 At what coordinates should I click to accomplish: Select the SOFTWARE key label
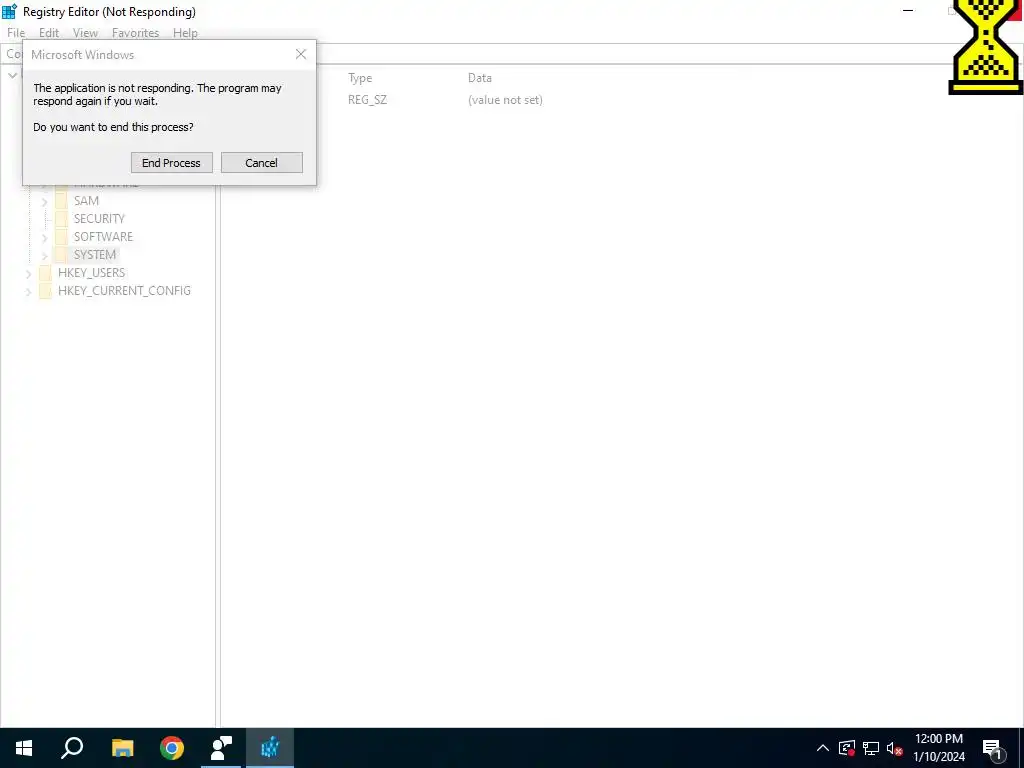point(103,236)
